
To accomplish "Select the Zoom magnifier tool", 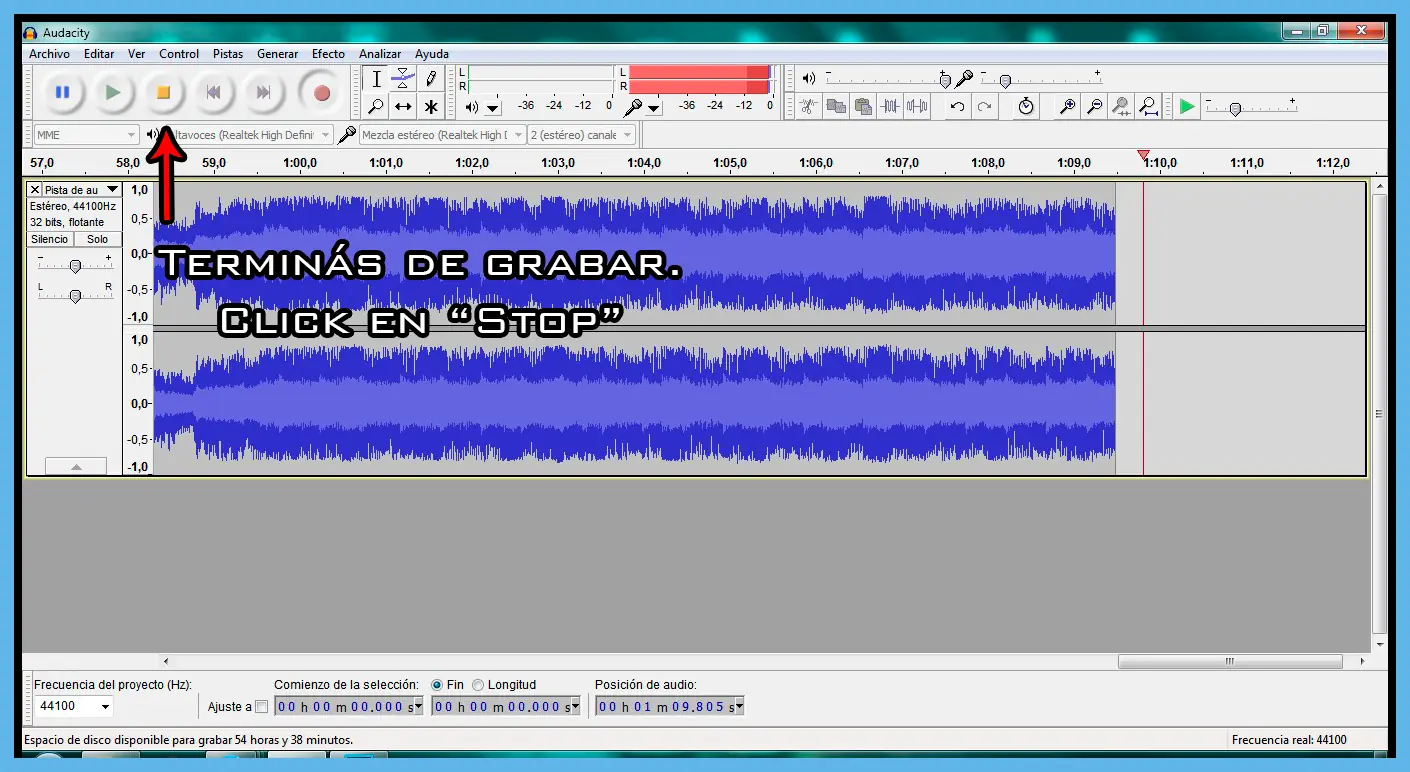I will click(x=376, y=106).
